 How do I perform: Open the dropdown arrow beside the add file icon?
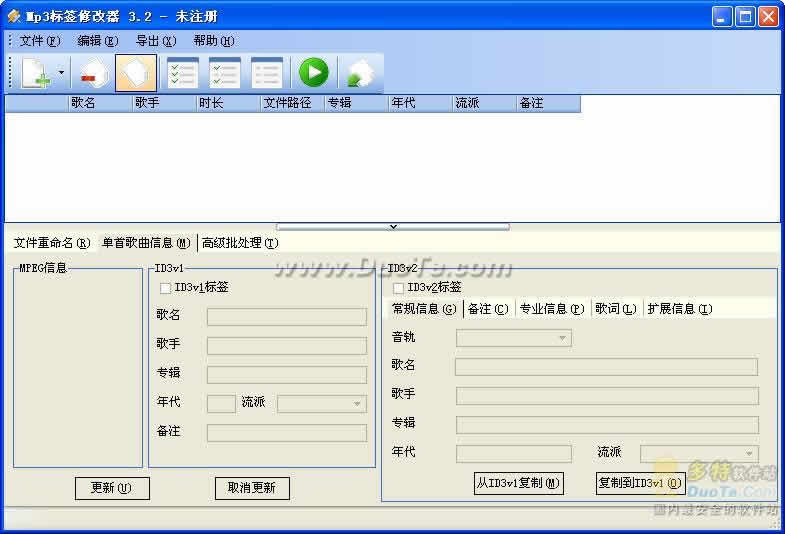pos(61,73)
